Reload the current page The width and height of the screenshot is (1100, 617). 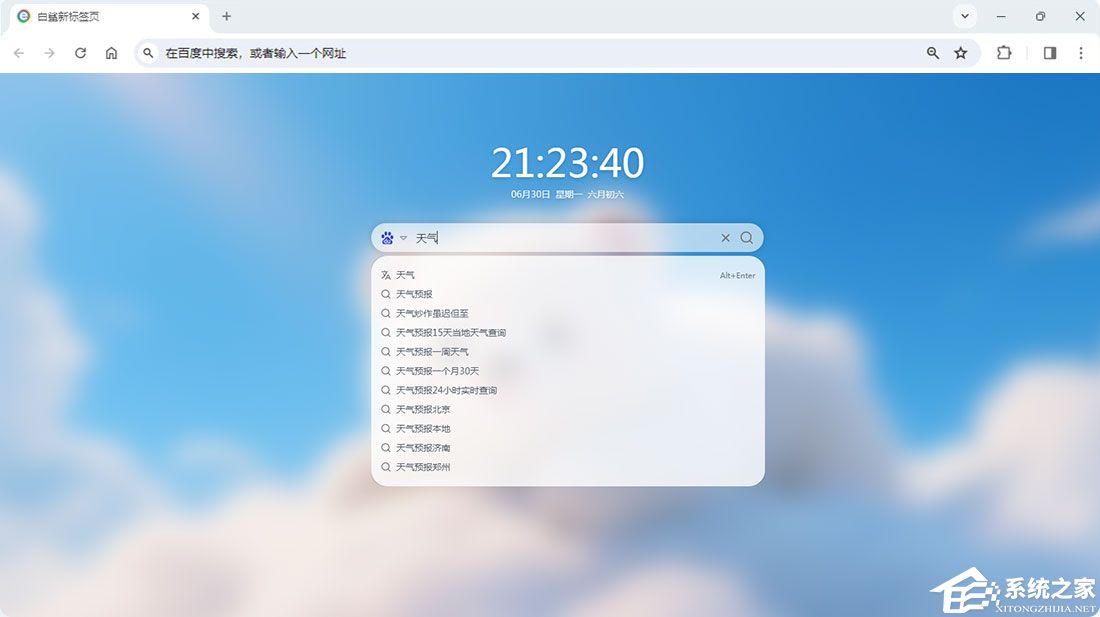81,53
